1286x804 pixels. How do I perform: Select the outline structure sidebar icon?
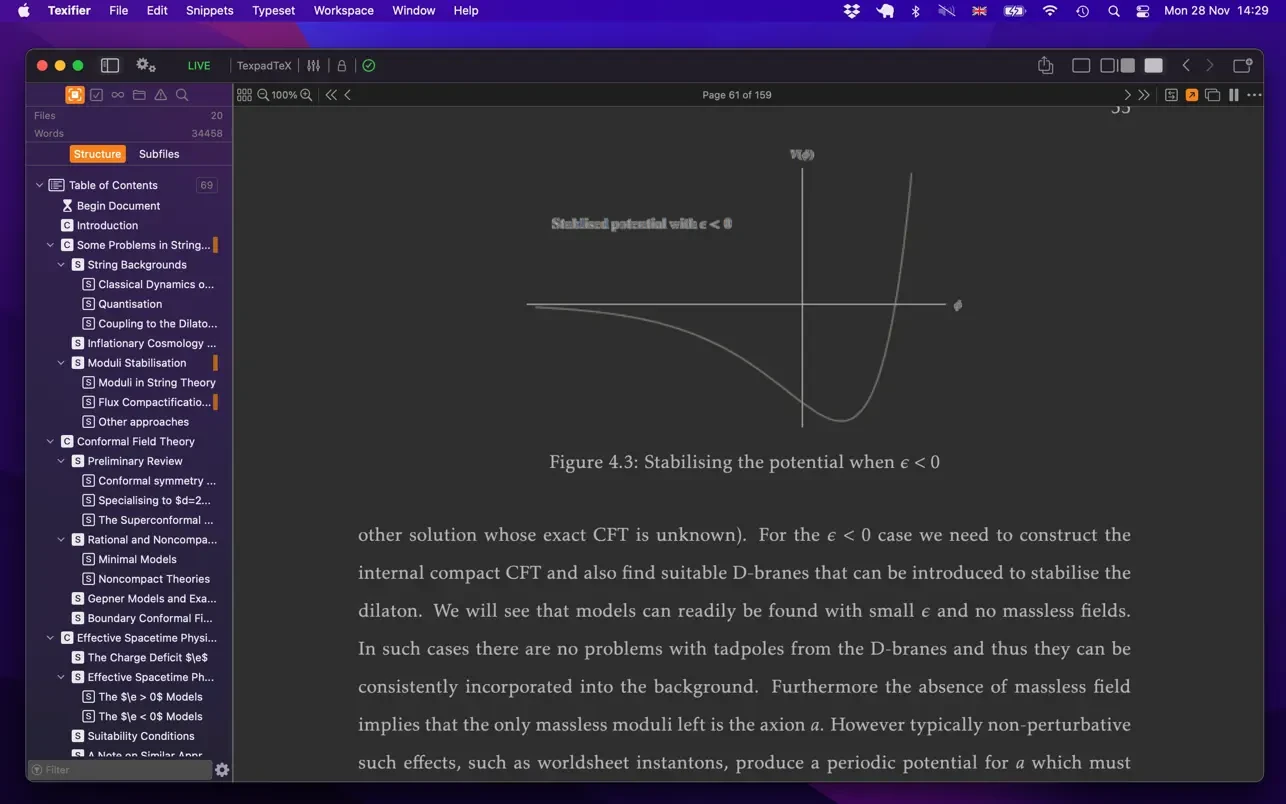pyautogui.click(x=75, y=95)
